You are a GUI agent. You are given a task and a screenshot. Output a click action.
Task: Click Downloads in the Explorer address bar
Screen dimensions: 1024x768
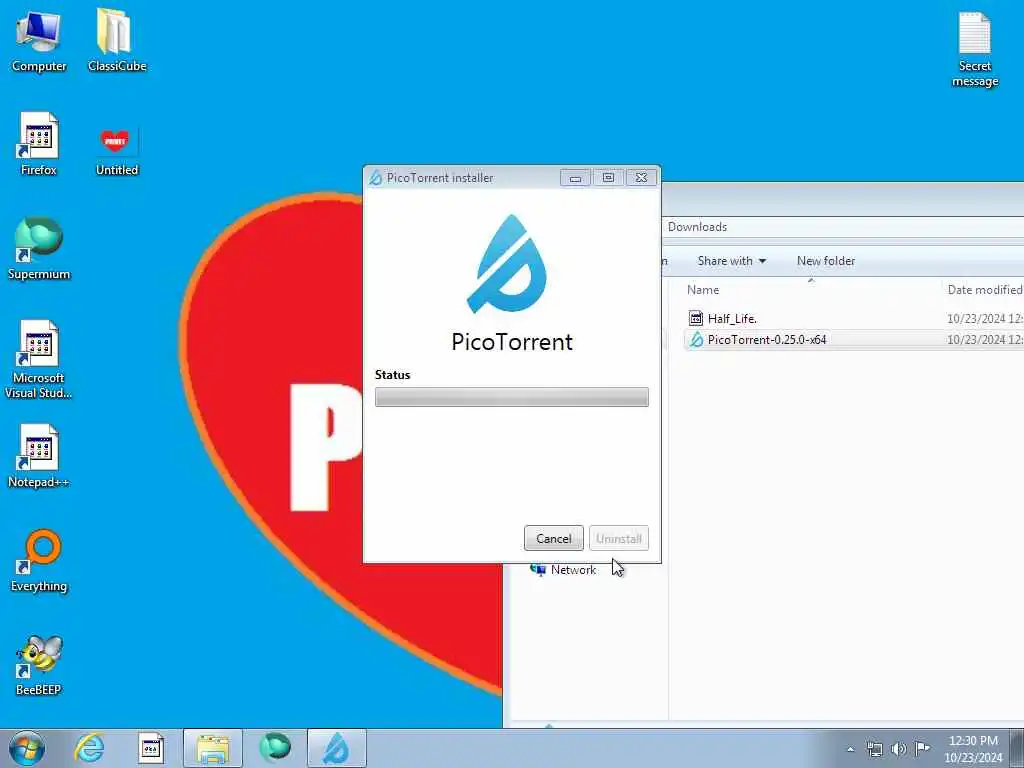click(697, 227)
